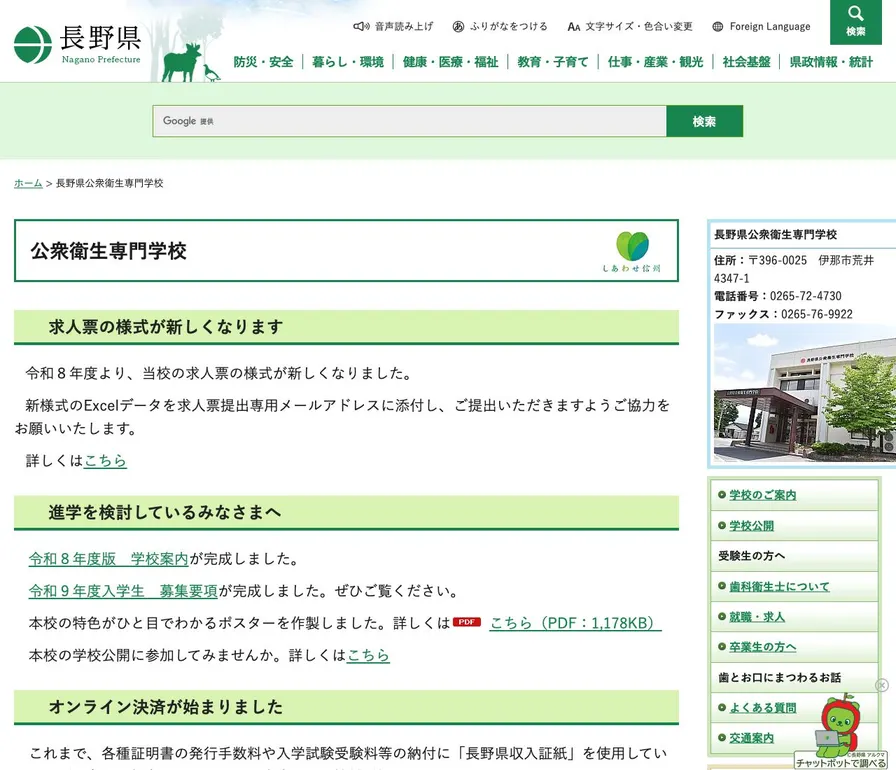Open よくある質問 sidebar link
The width and height of the screenshot is (896, 770).
point(763,707)
